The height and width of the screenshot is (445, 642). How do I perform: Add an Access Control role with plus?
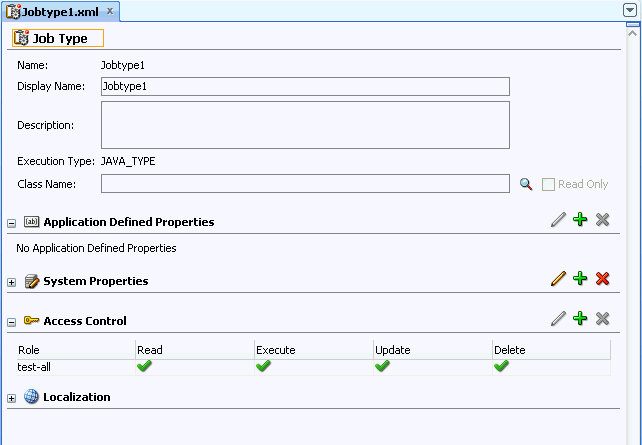[580, 318]
